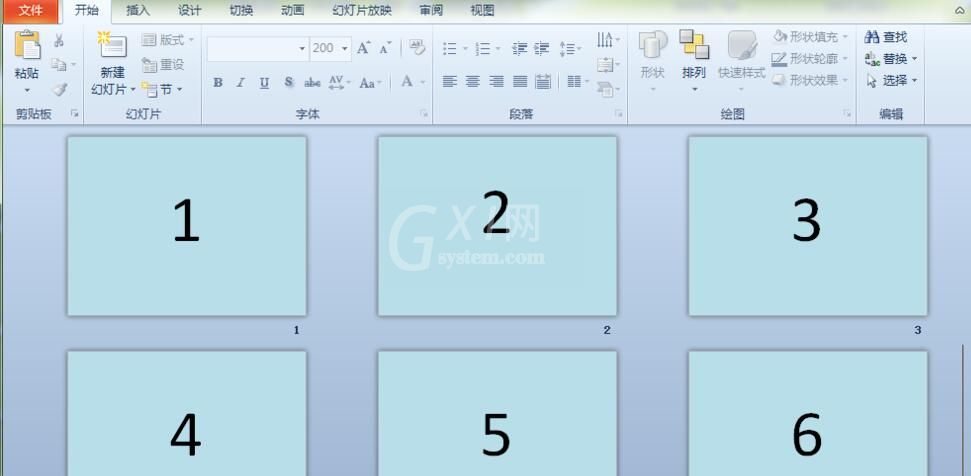971x476 pixels.
Task: Click the Columns icon
Action: [574, 81]
